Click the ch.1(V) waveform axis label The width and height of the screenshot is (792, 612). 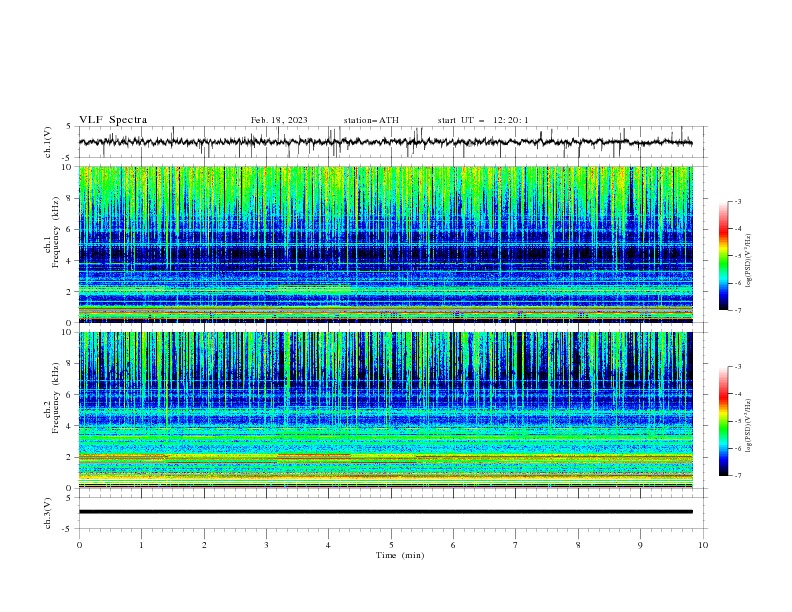coord(48,142)
